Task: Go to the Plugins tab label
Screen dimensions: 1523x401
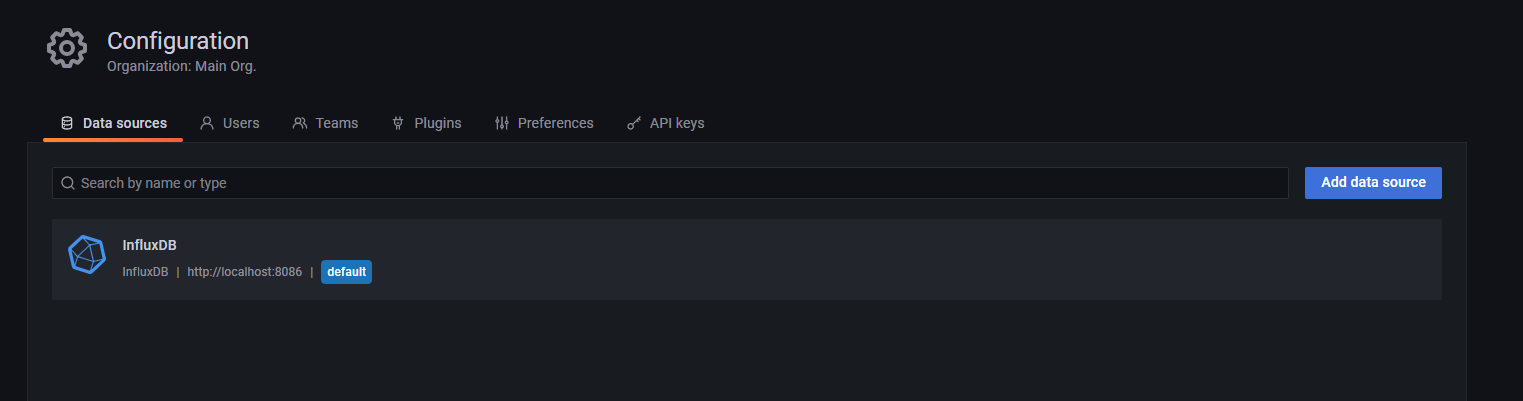Action: [x=438, y=123]
